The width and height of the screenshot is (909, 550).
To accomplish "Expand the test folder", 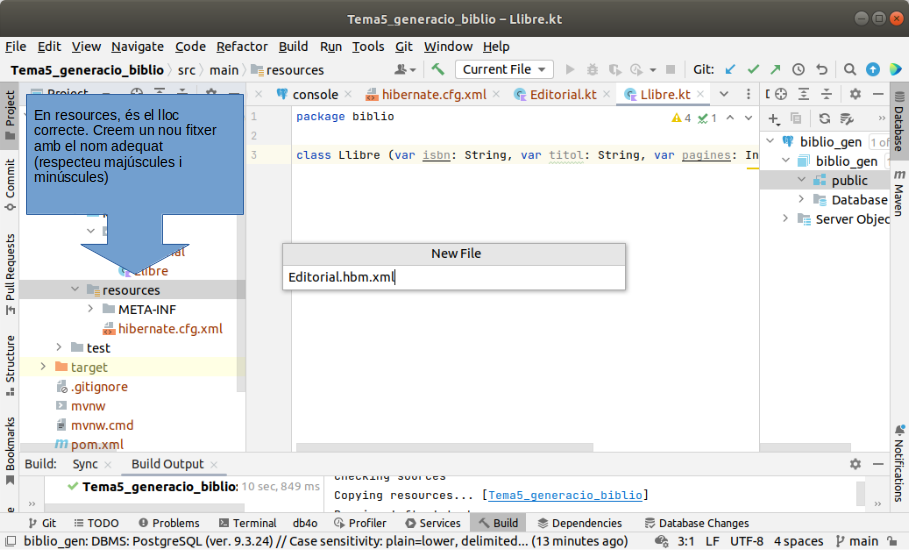I will 59,347.
